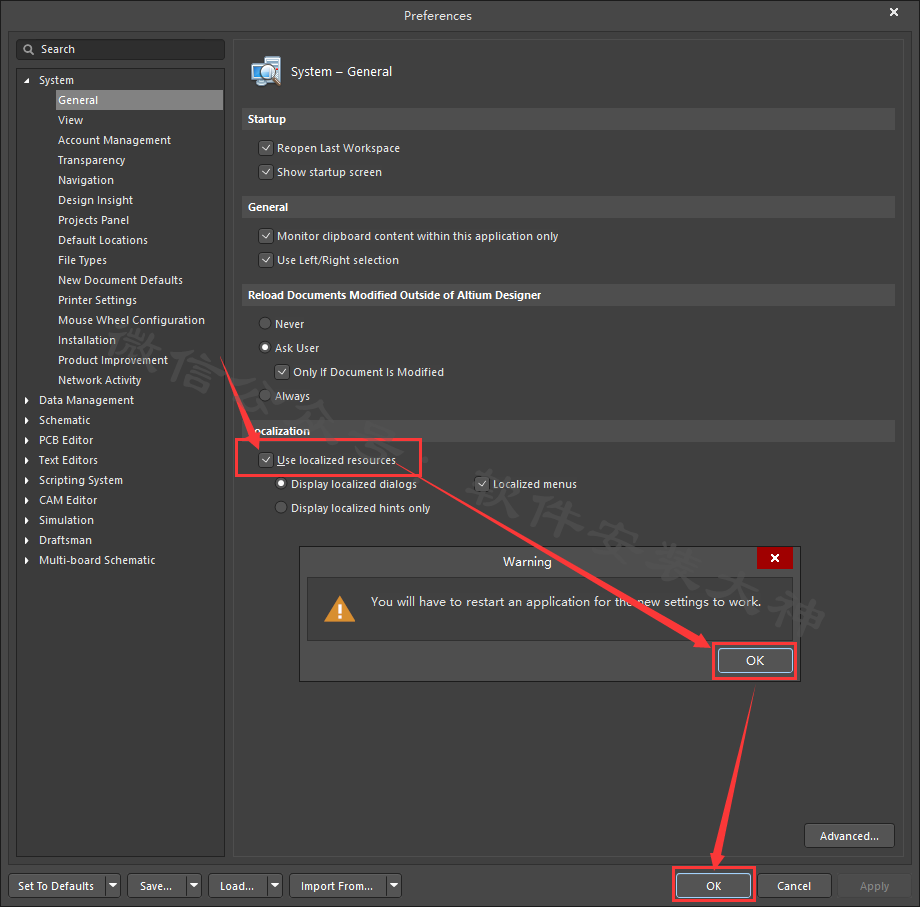Collapse the System tree node
The height and width of the screenshot is (907, 920).
(x=26, y=80)
